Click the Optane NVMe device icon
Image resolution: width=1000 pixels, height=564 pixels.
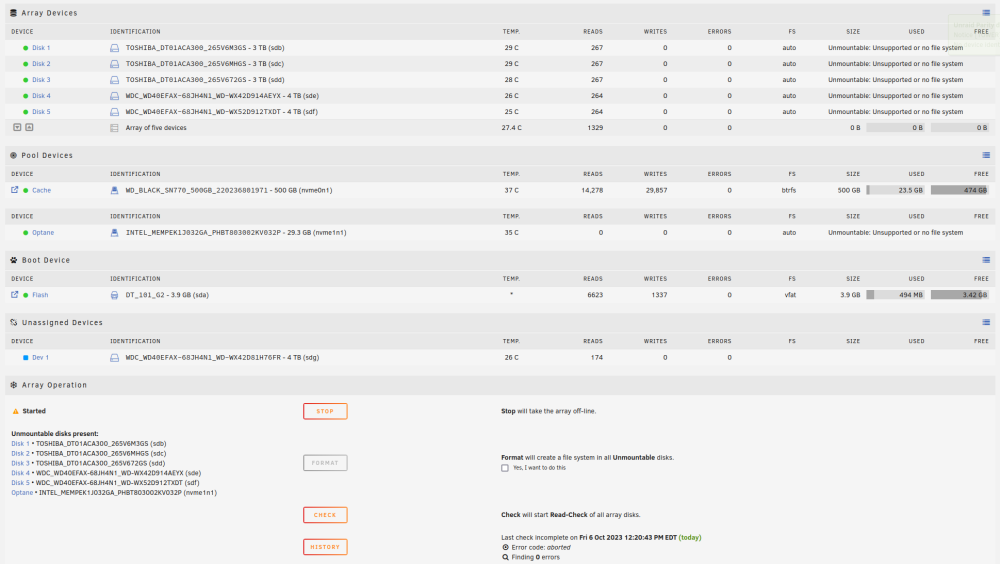(114, 233)
